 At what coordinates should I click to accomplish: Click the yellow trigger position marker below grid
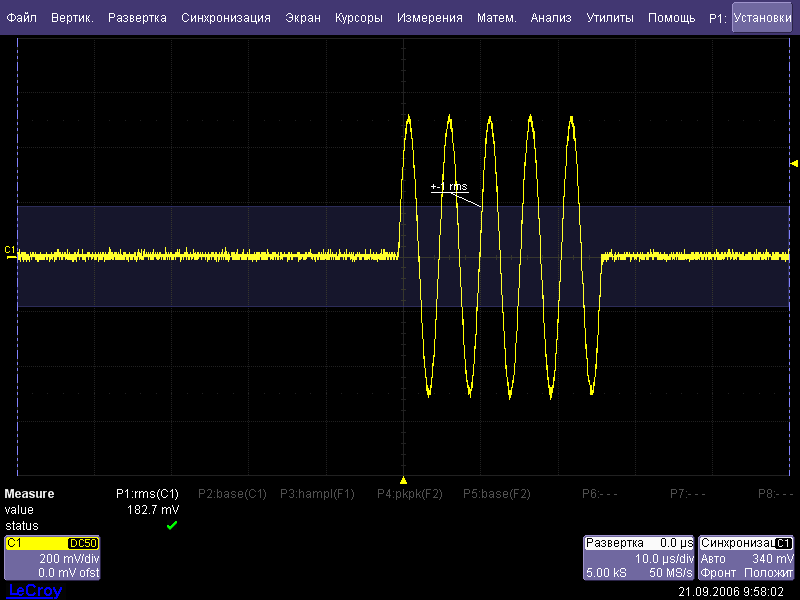point(403,480)
